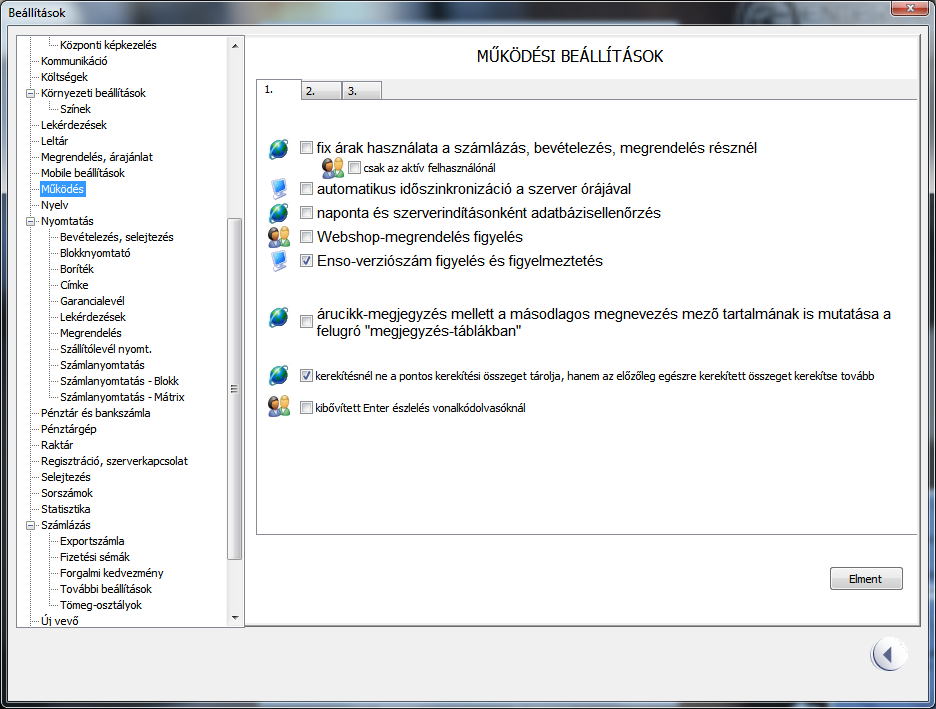Select Címke under Nyomtatás

(x=74, y=285)
